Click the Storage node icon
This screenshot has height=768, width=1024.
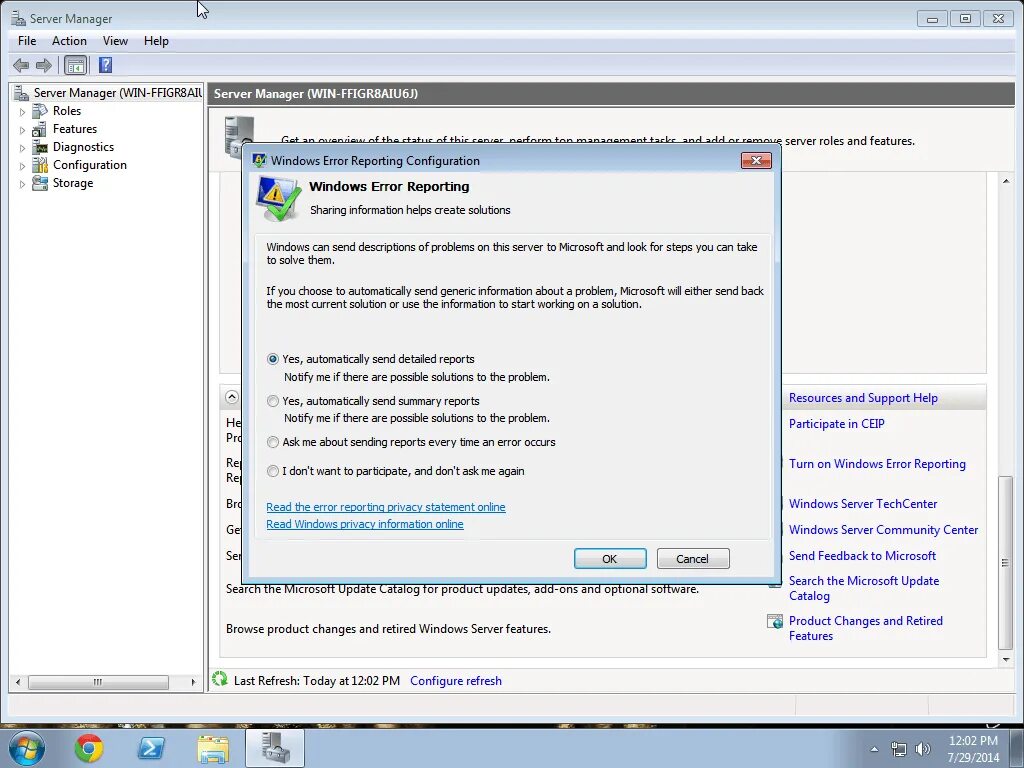40,184
